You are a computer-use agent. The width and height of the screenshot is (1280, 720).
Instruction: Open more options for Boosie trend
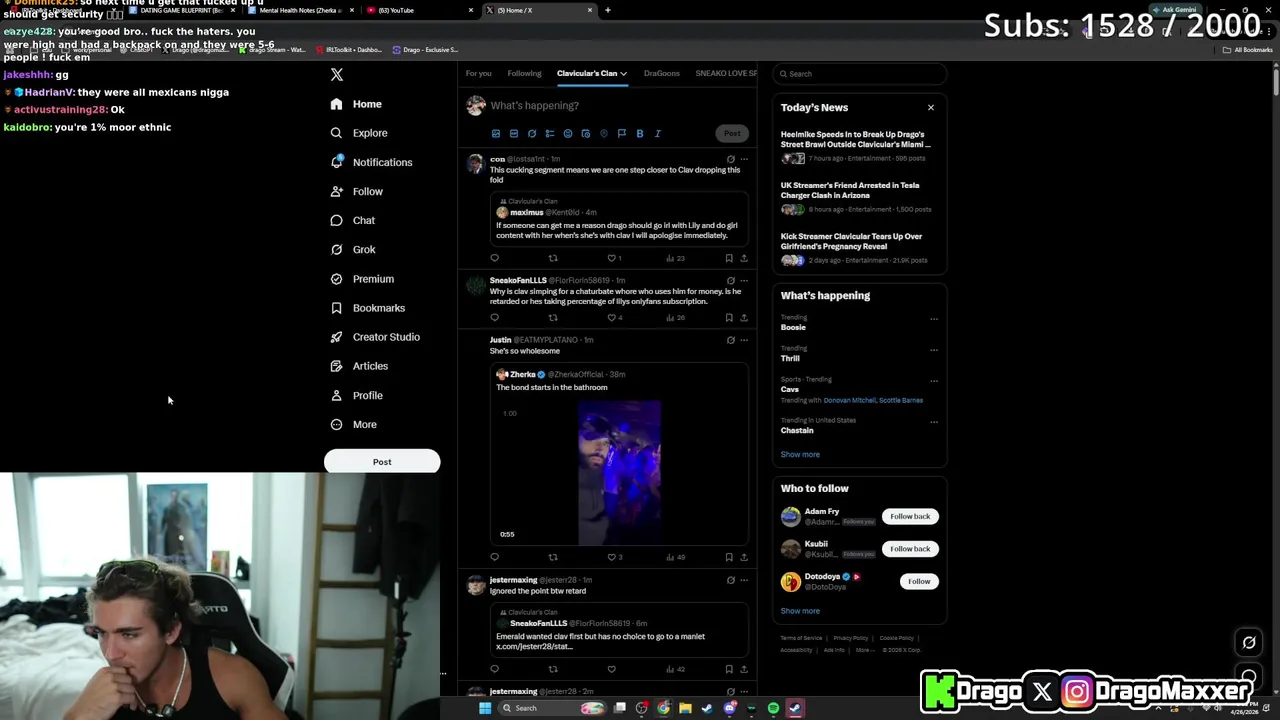click(934, 319)
